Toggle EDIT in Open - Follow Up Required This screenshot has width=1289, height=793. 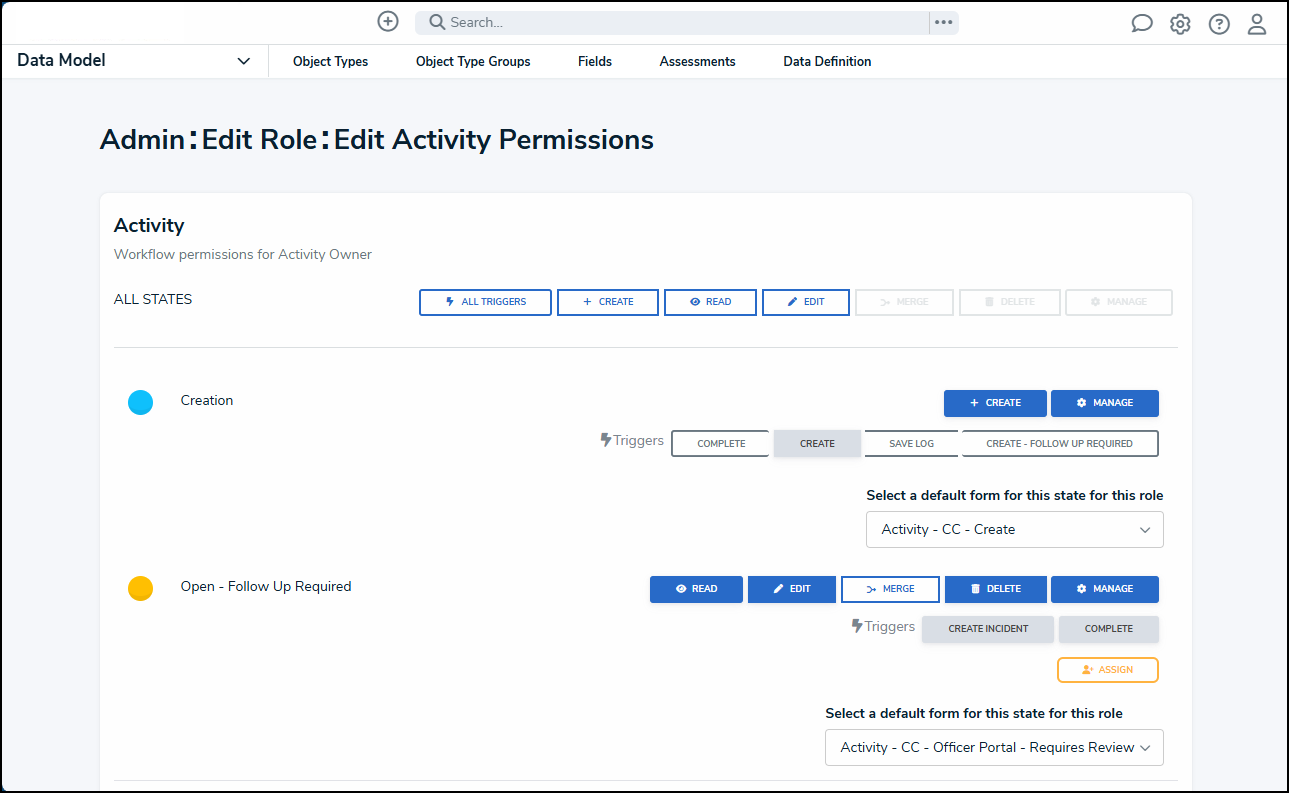pos(792,589)
